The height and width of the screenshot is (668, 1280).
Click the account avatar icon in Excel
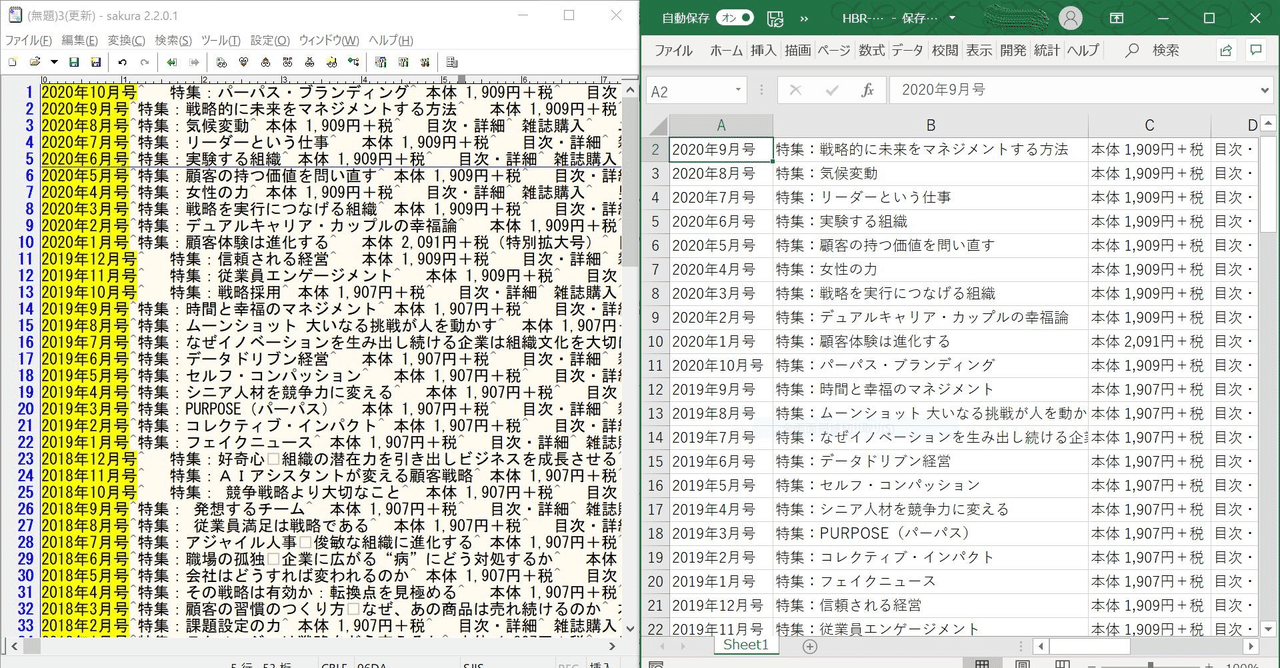coord(1071,18)
